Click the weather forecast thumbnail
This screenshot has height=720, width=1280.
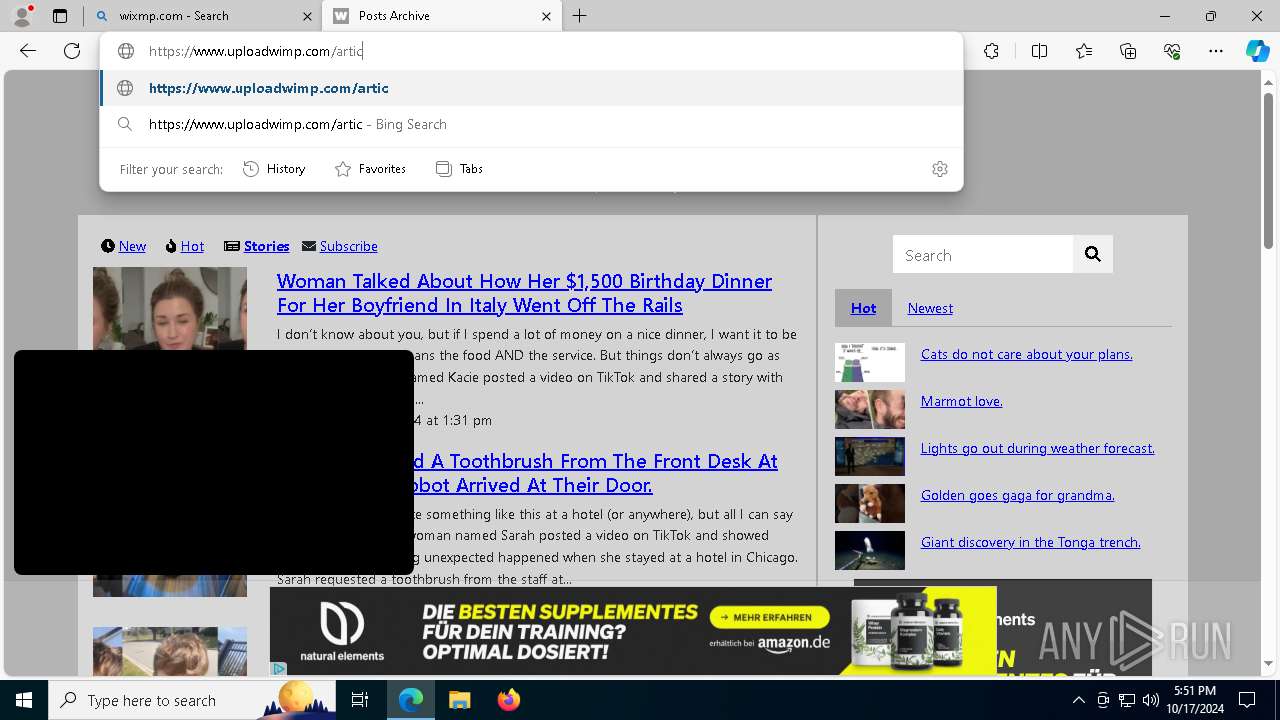(x=870, y=457)
